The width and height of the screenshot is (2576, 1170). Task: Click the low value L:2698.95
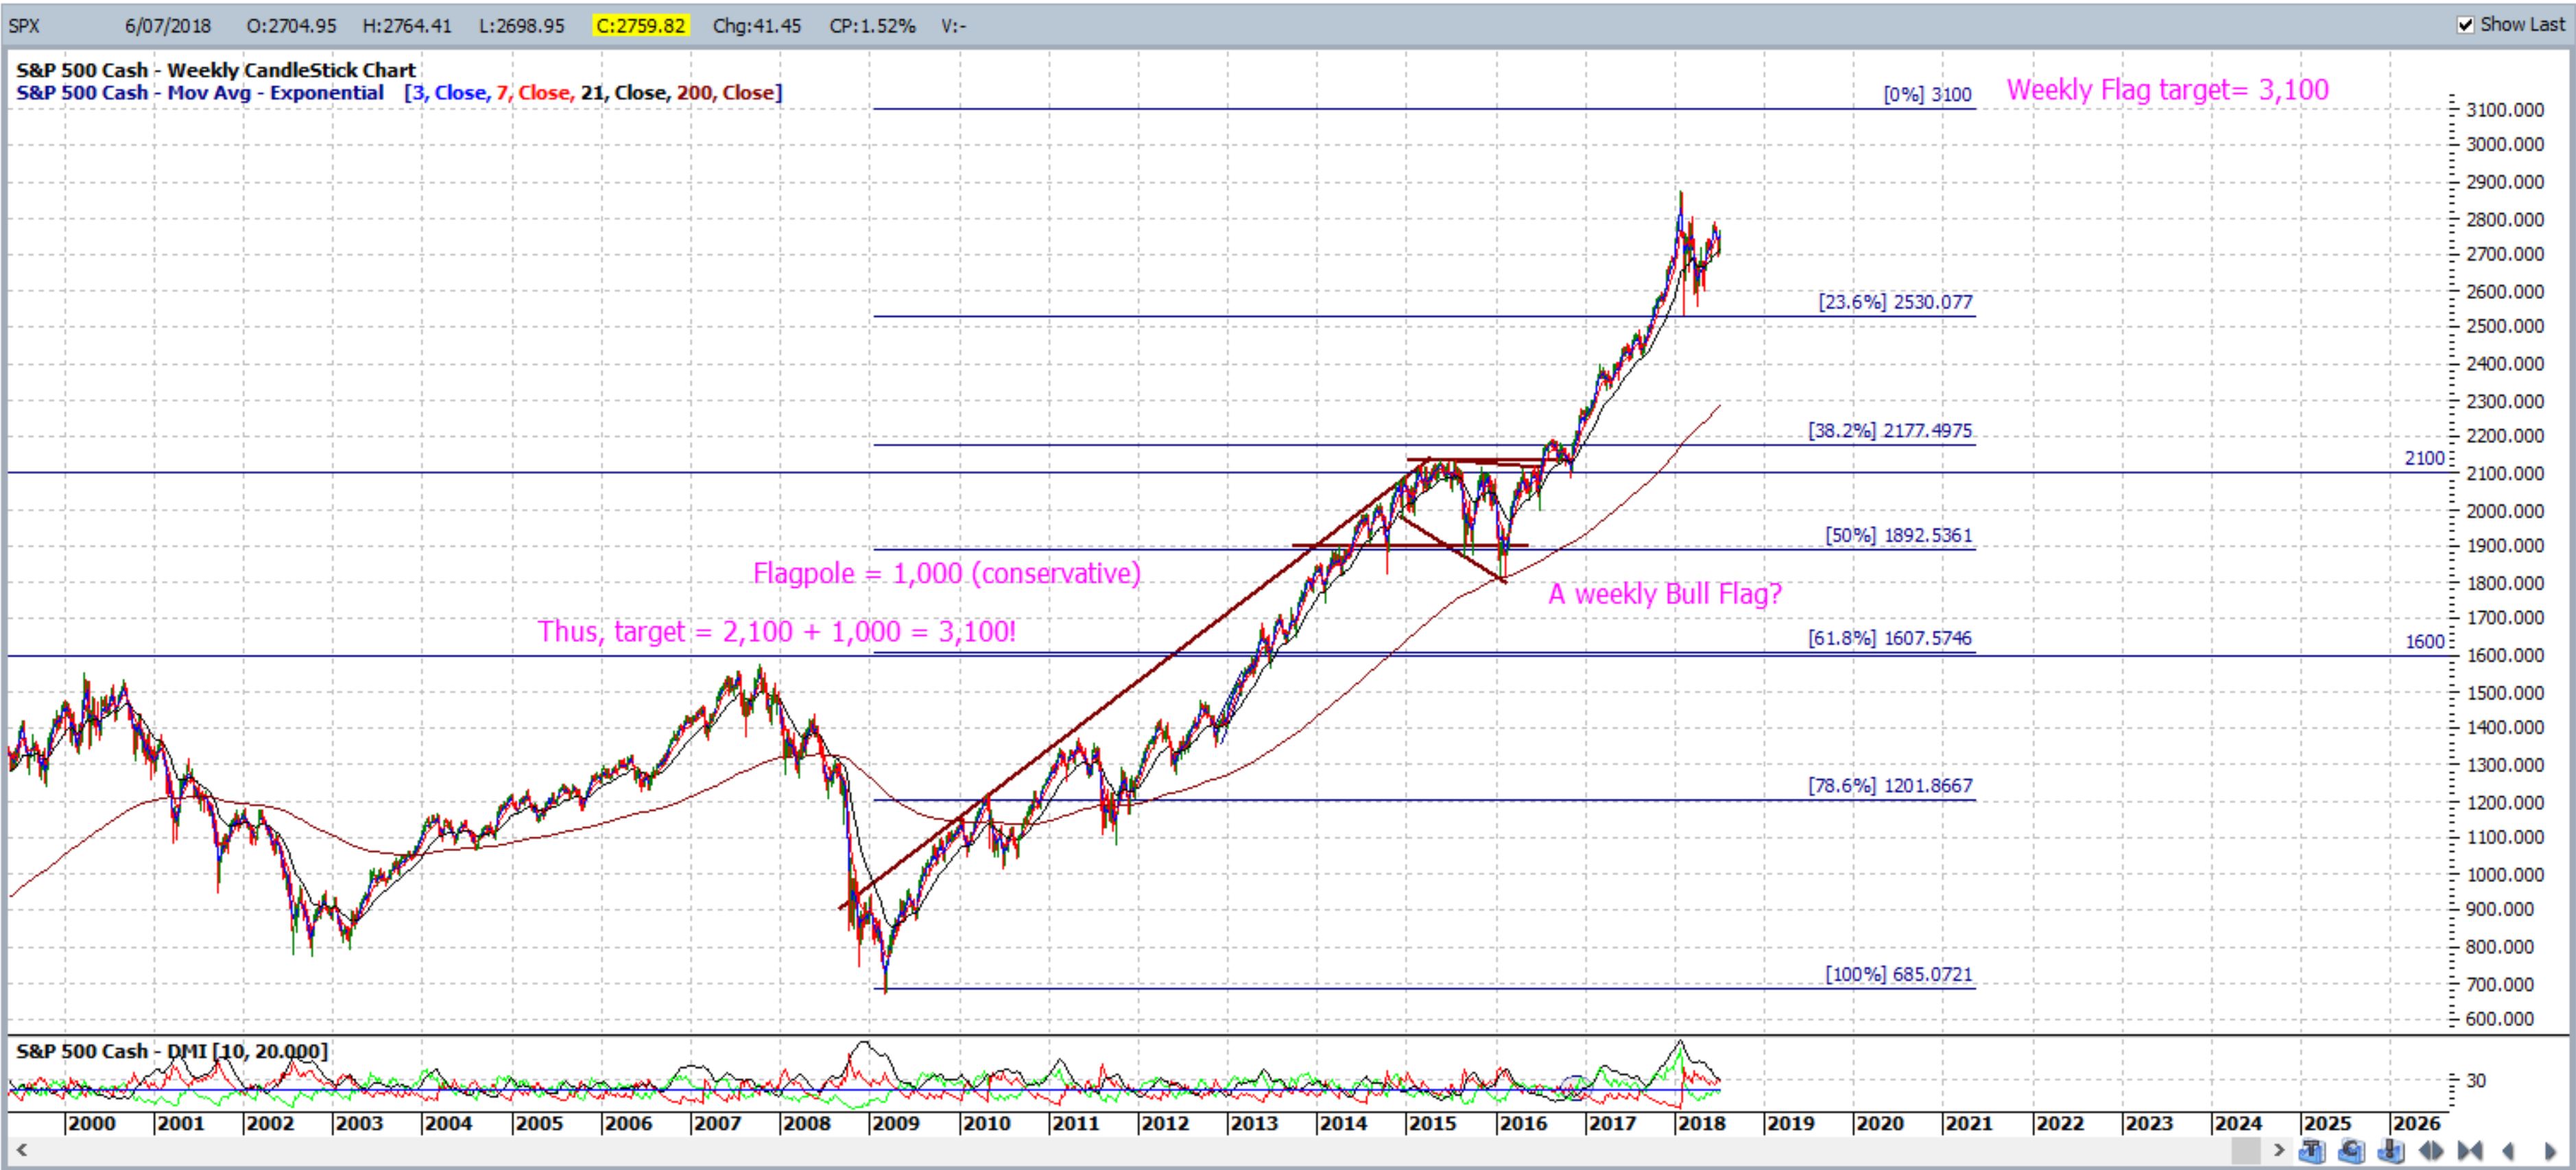point(522,26)
